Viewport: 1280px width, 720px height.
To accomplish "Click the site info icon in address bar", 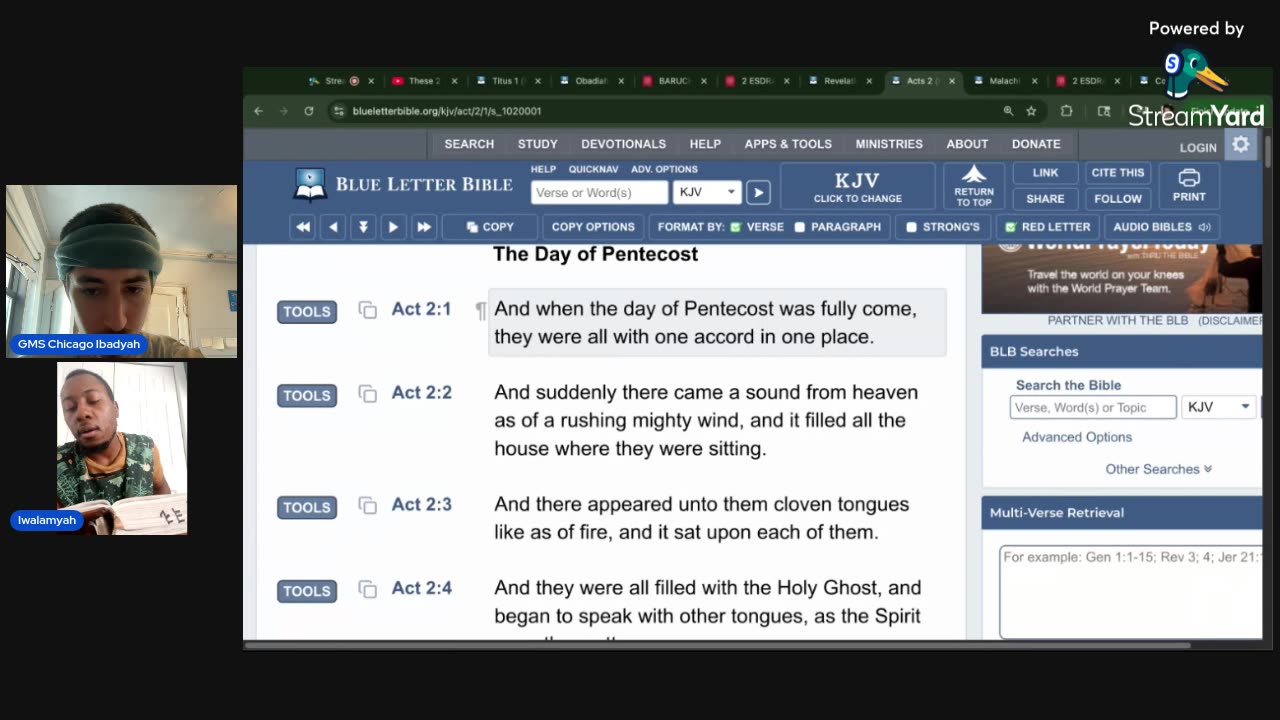I will [339, 111].
